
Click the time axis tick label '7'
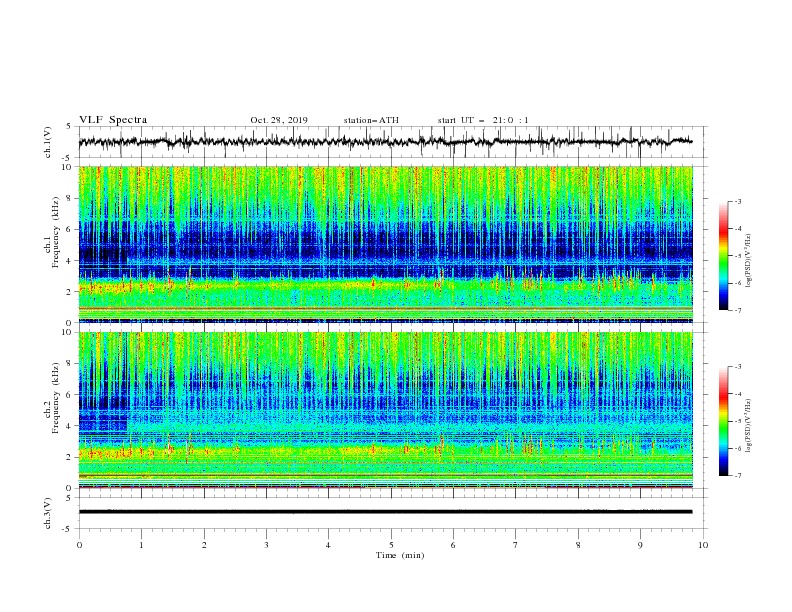point(516,545)
